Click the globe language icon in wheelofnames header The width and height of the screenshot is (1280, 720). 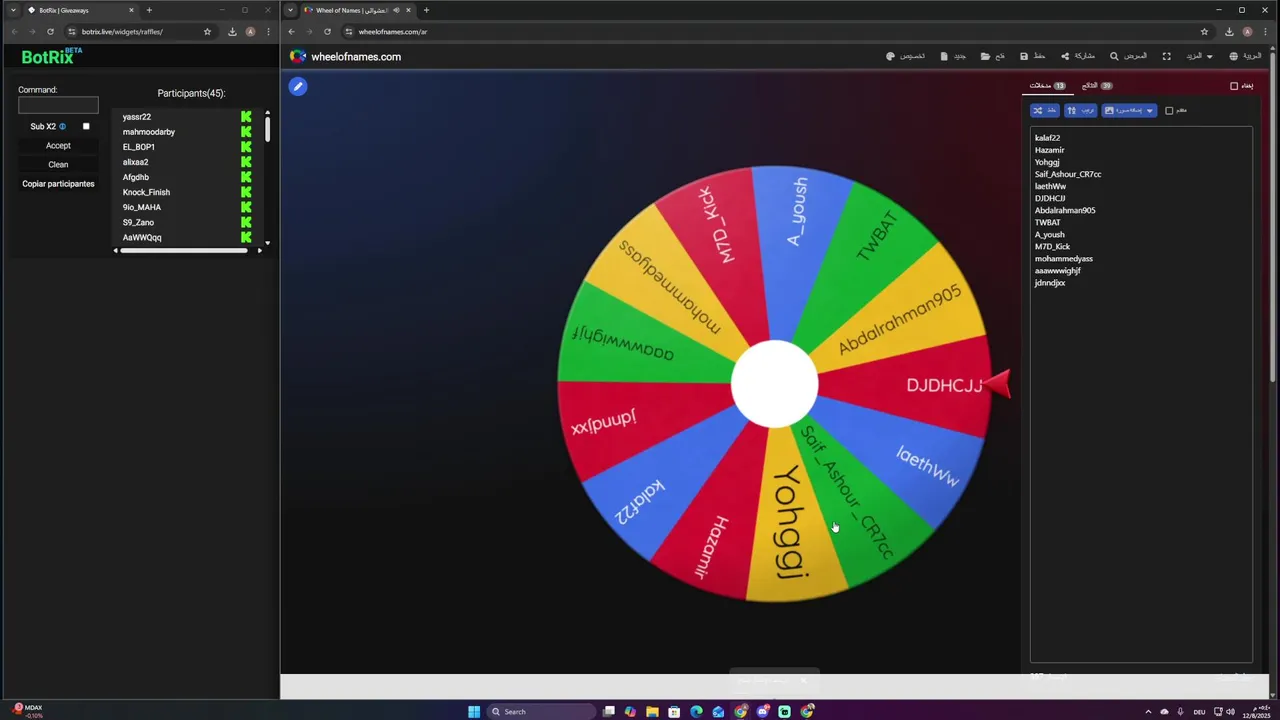(1233, 57)
